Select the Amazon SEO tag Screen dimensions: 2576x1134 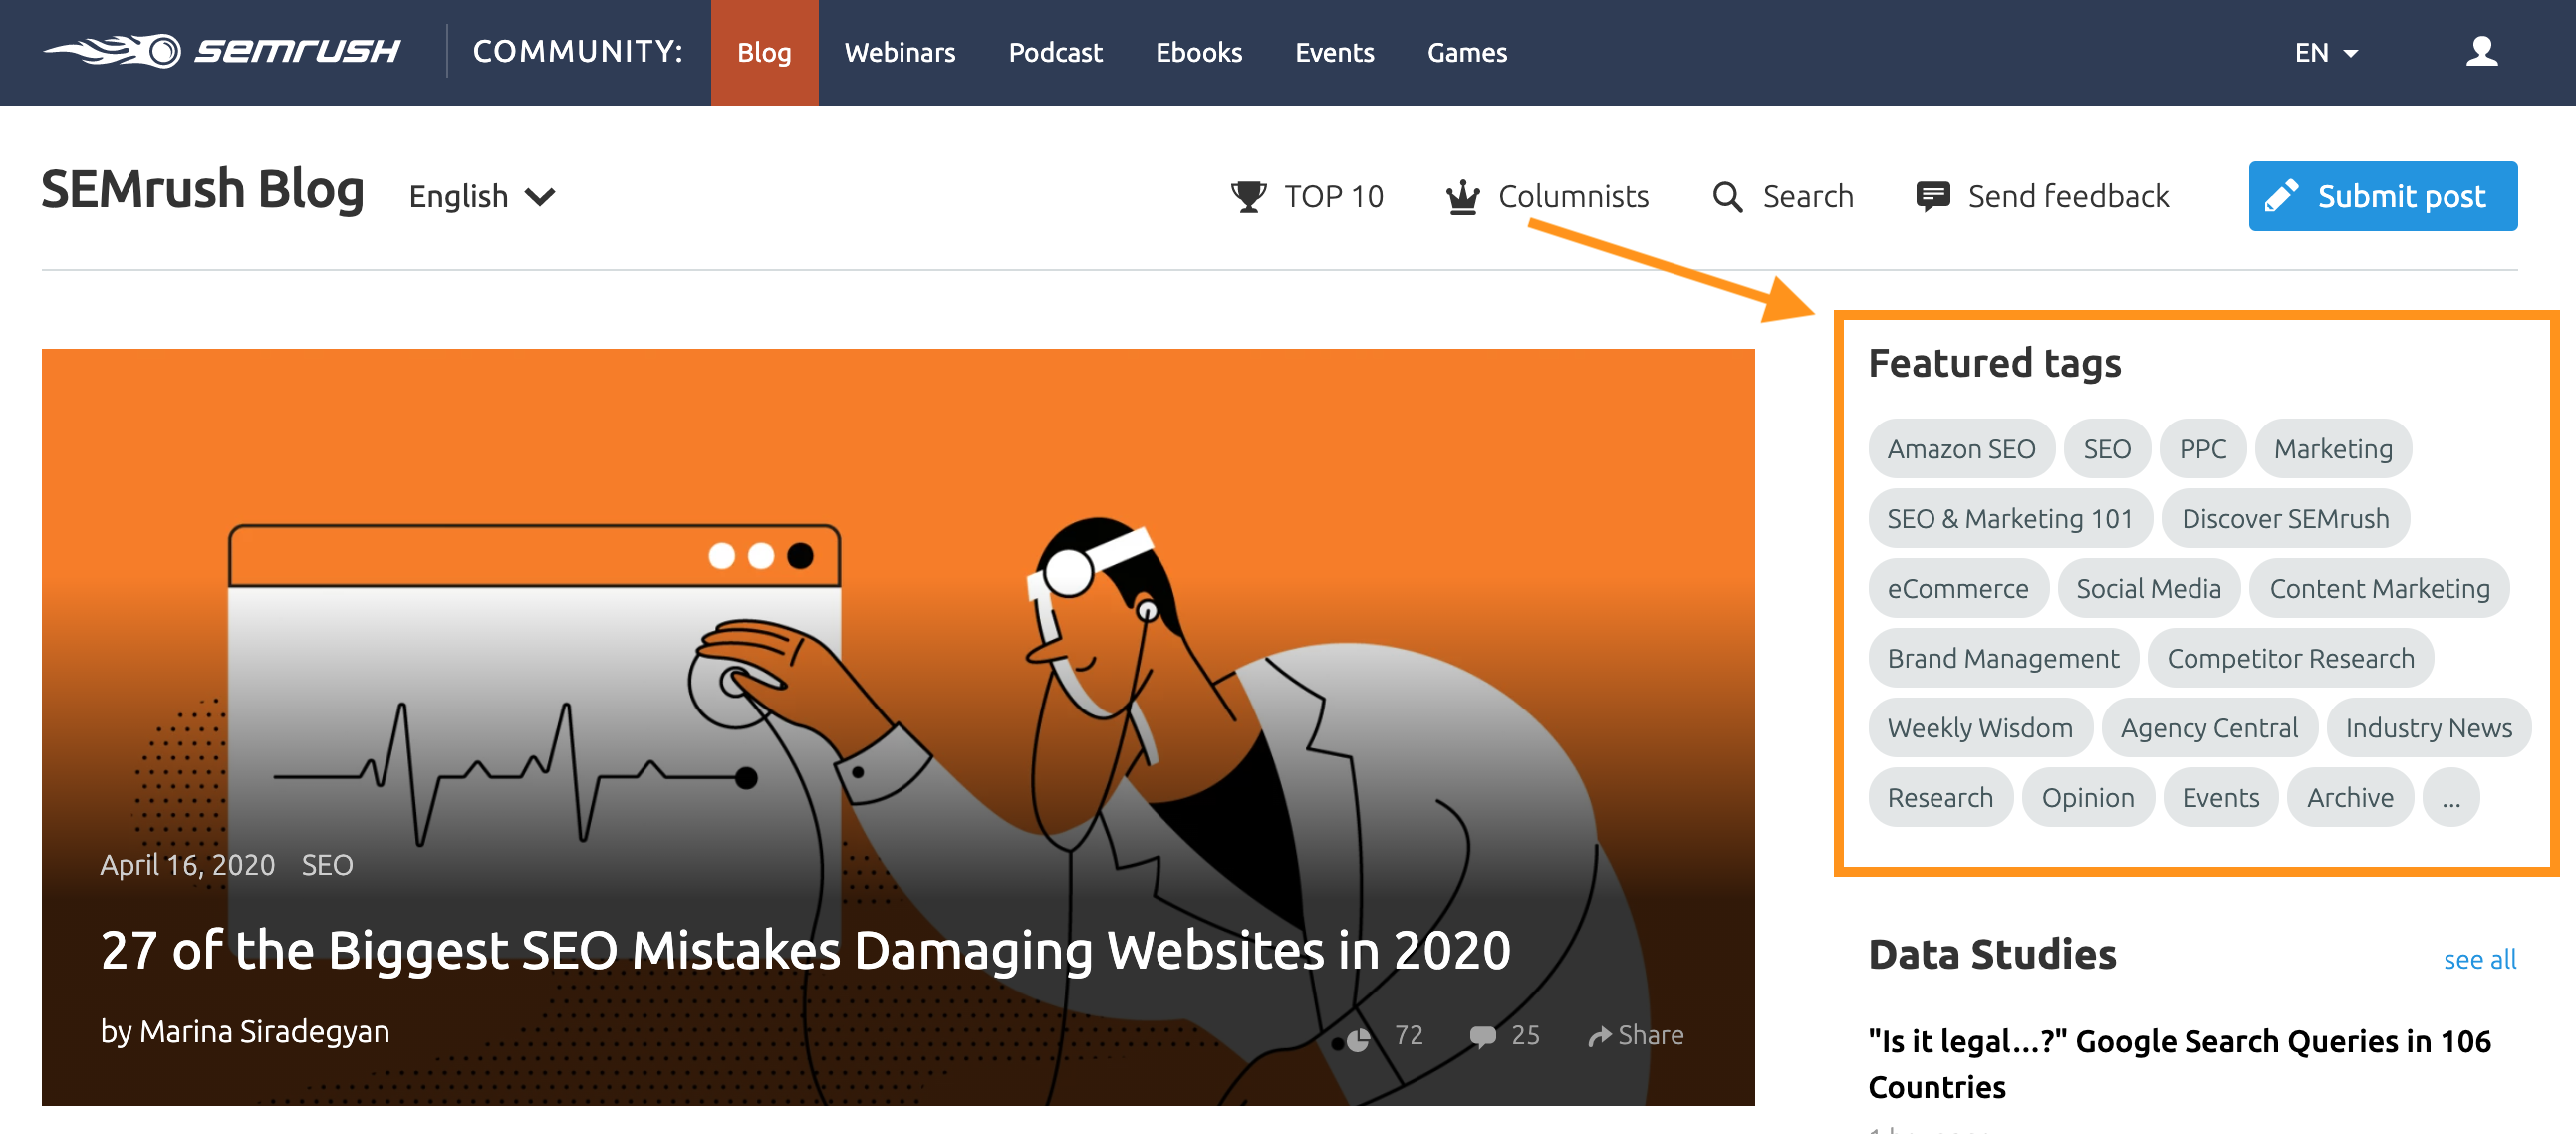click(1960, 449)
